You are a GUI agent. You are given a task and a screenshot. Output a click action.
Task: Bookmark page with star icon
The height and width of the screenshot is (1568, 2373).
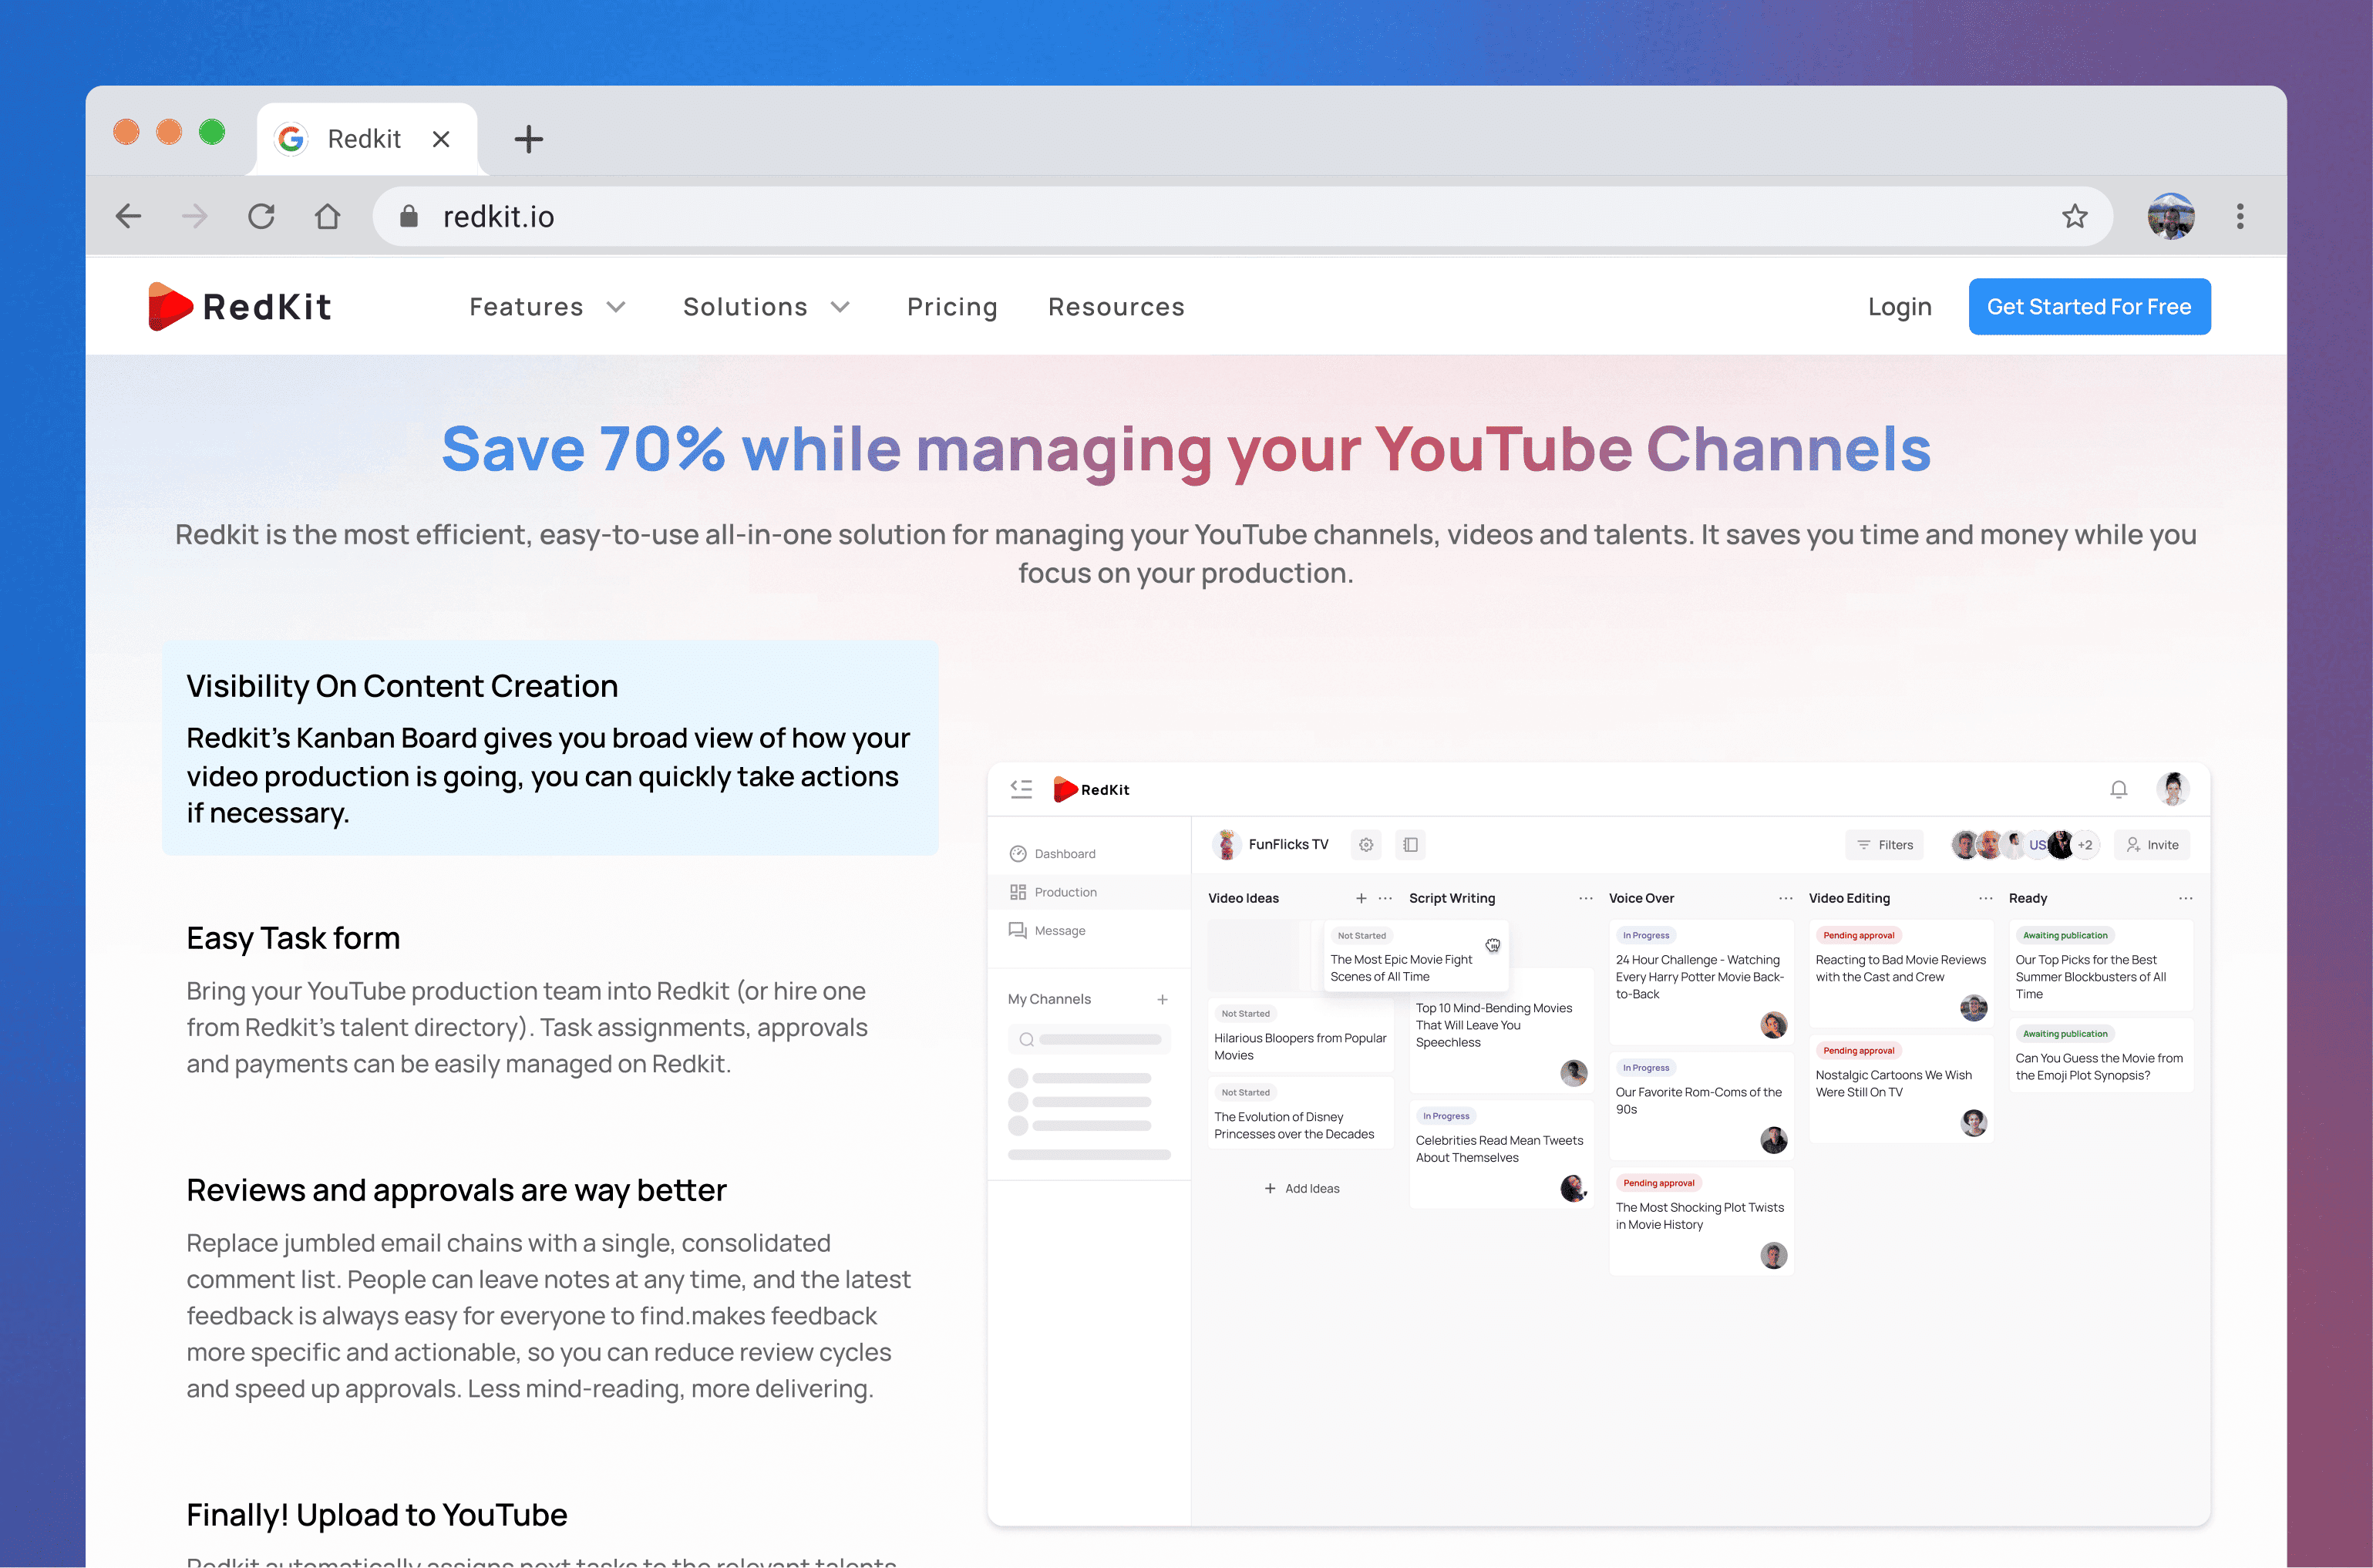point(2074,216)
